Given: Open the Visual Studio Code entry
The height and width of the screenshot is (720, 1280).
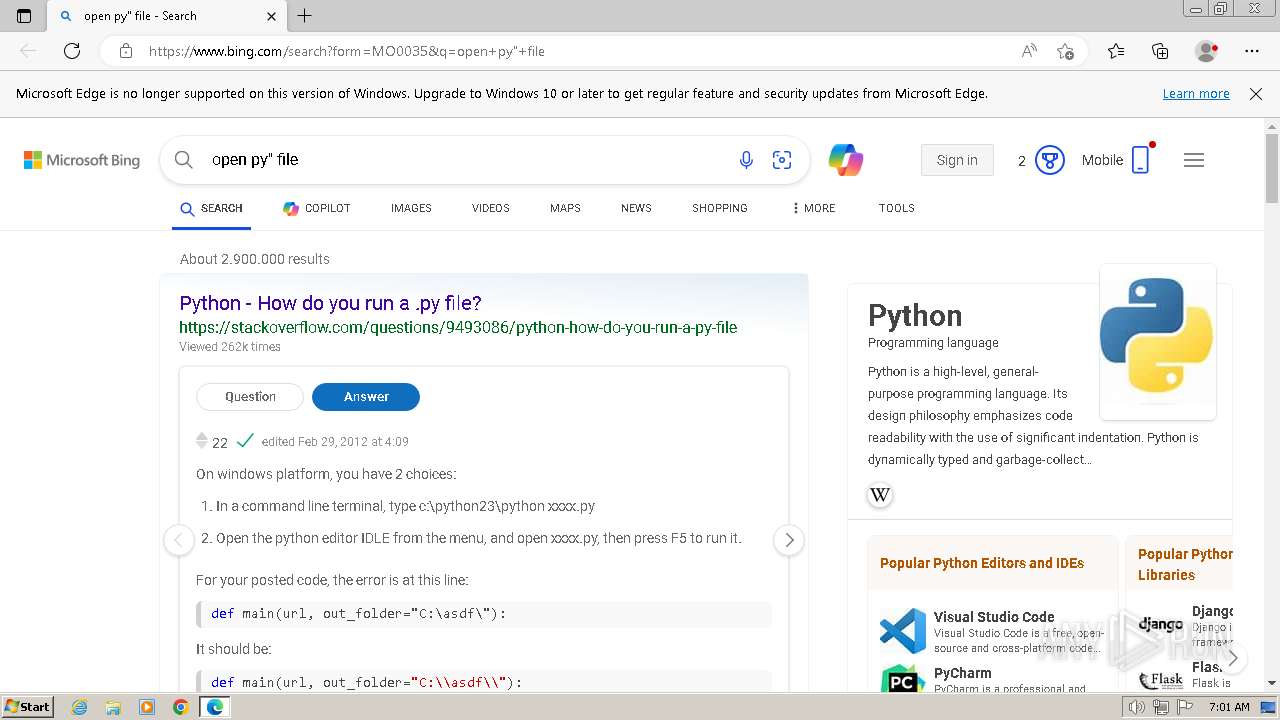Looking at the screenshot, I should [994, 617].
